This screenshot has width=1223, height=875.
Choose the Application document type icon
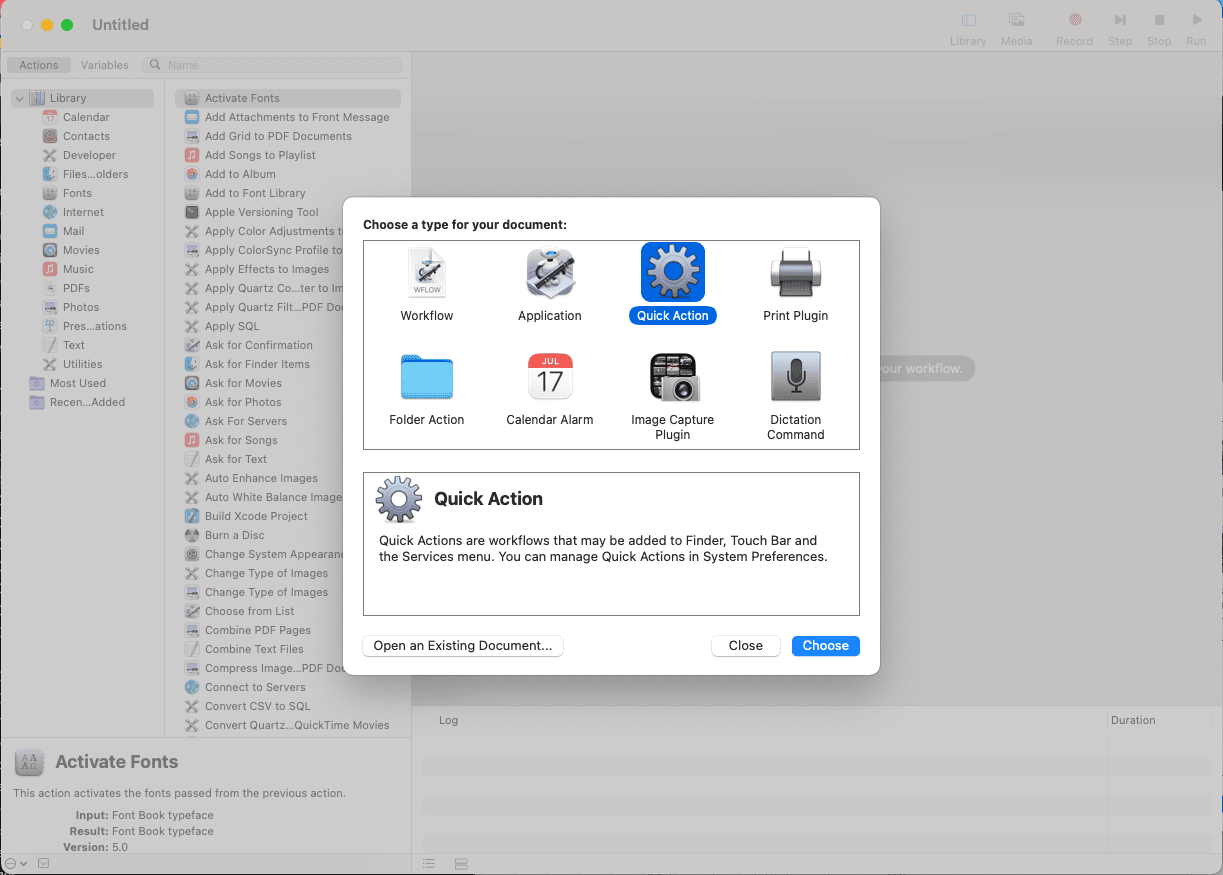point(550,273)
